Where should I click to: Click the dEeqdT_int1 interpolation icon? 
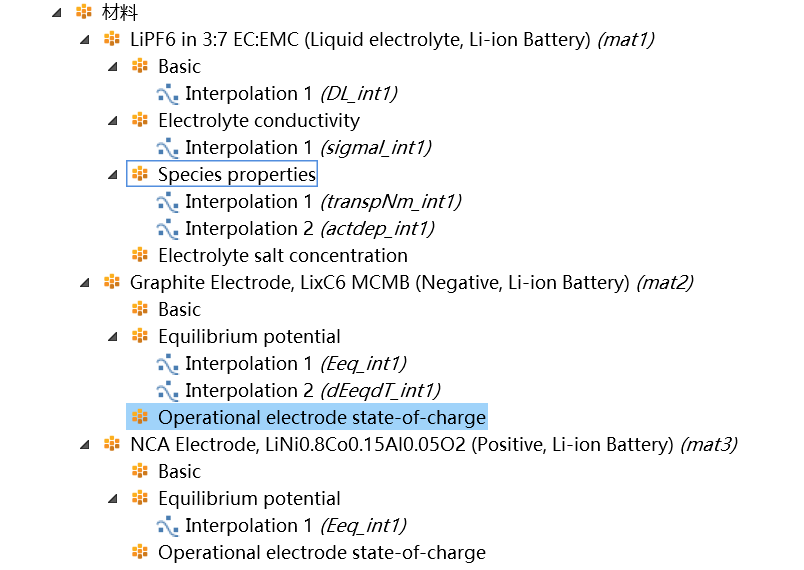[167, 391]
